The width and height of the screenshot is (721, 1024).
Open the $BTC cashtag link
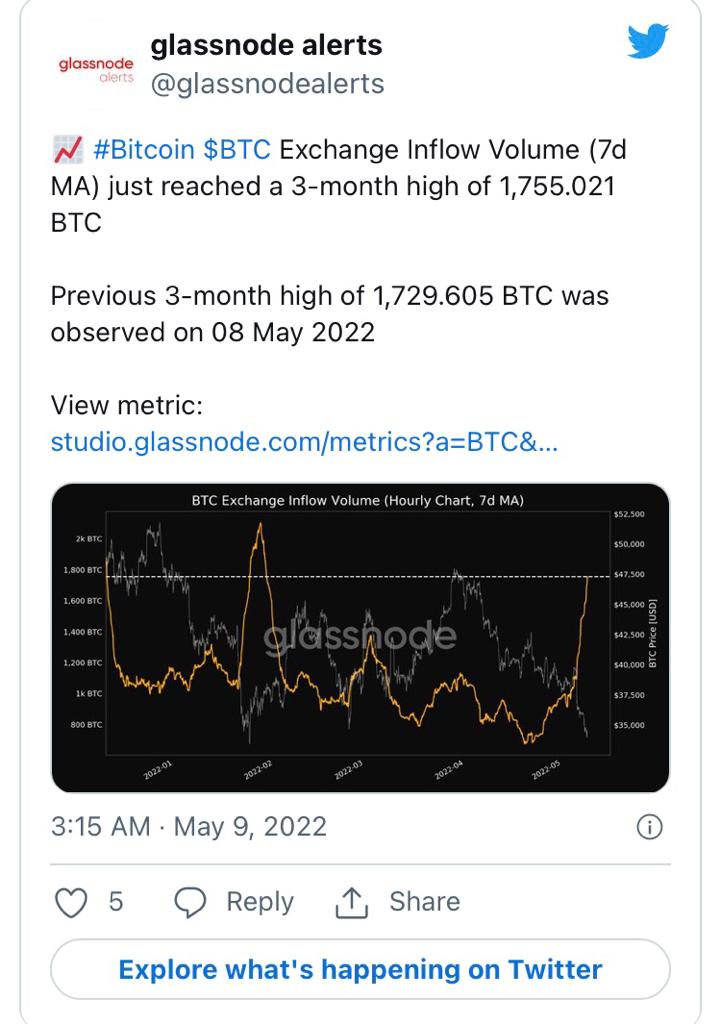236,150
